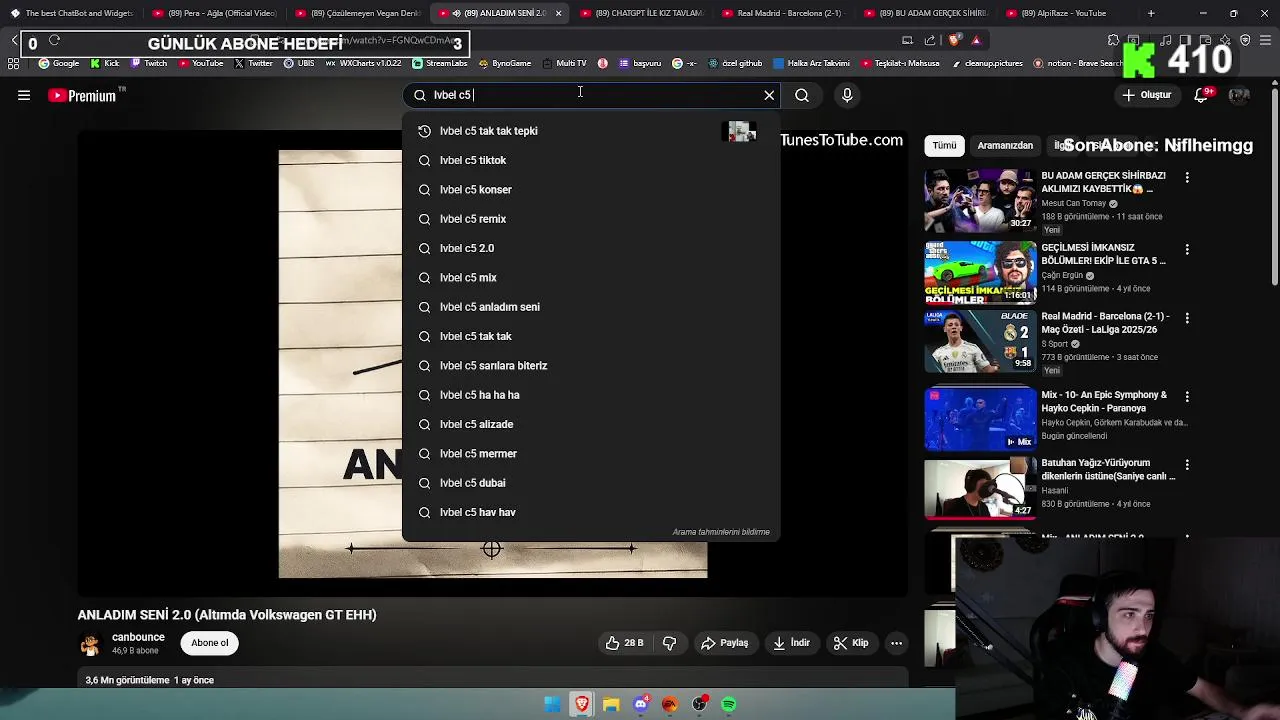Open options menu for GTA 5 video

pos(1187,249)
